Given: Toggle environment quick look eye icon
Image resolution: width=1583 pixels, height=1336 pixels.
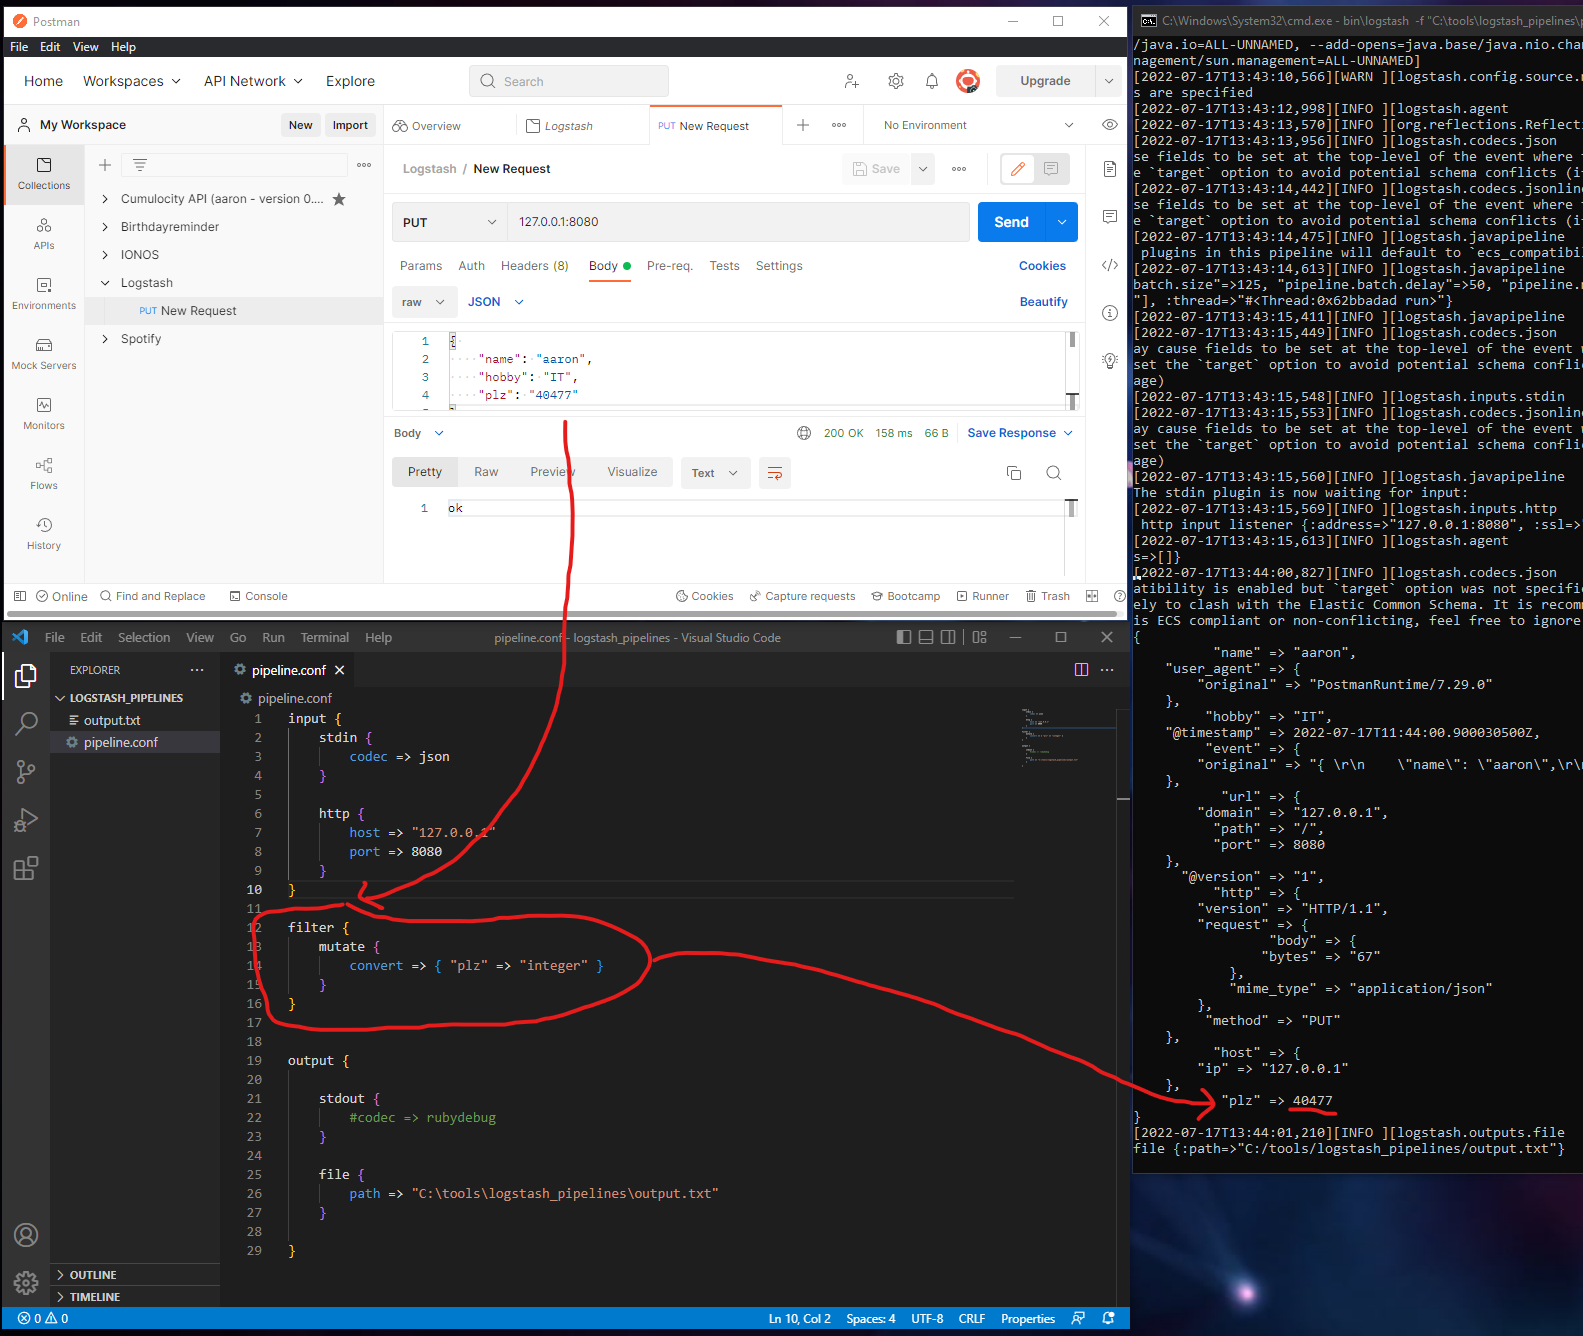Looking at the screenshot, I should coord(1109,125).
